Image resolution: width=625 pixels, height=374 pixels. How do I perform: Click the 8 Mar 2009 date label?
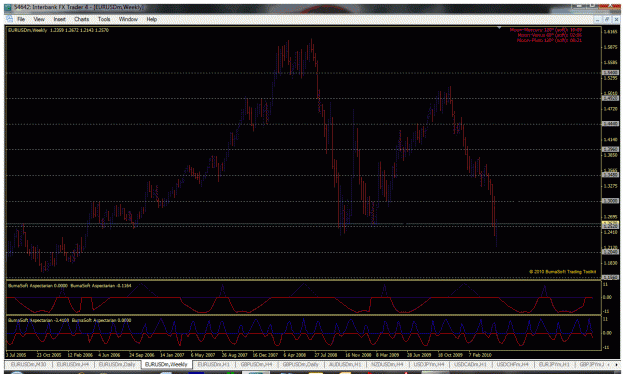(x=387, y=355)
